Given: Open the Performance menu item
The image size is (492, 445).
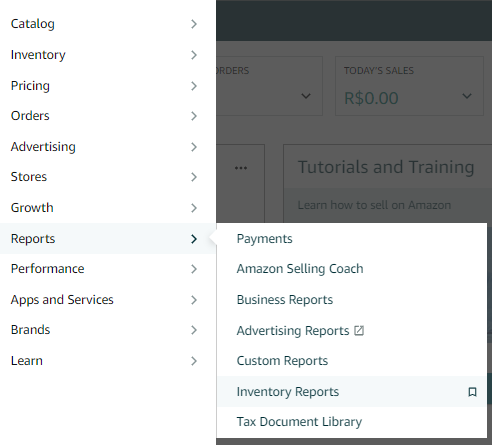Looking at the screenshot, I should [x=108, y=269].
